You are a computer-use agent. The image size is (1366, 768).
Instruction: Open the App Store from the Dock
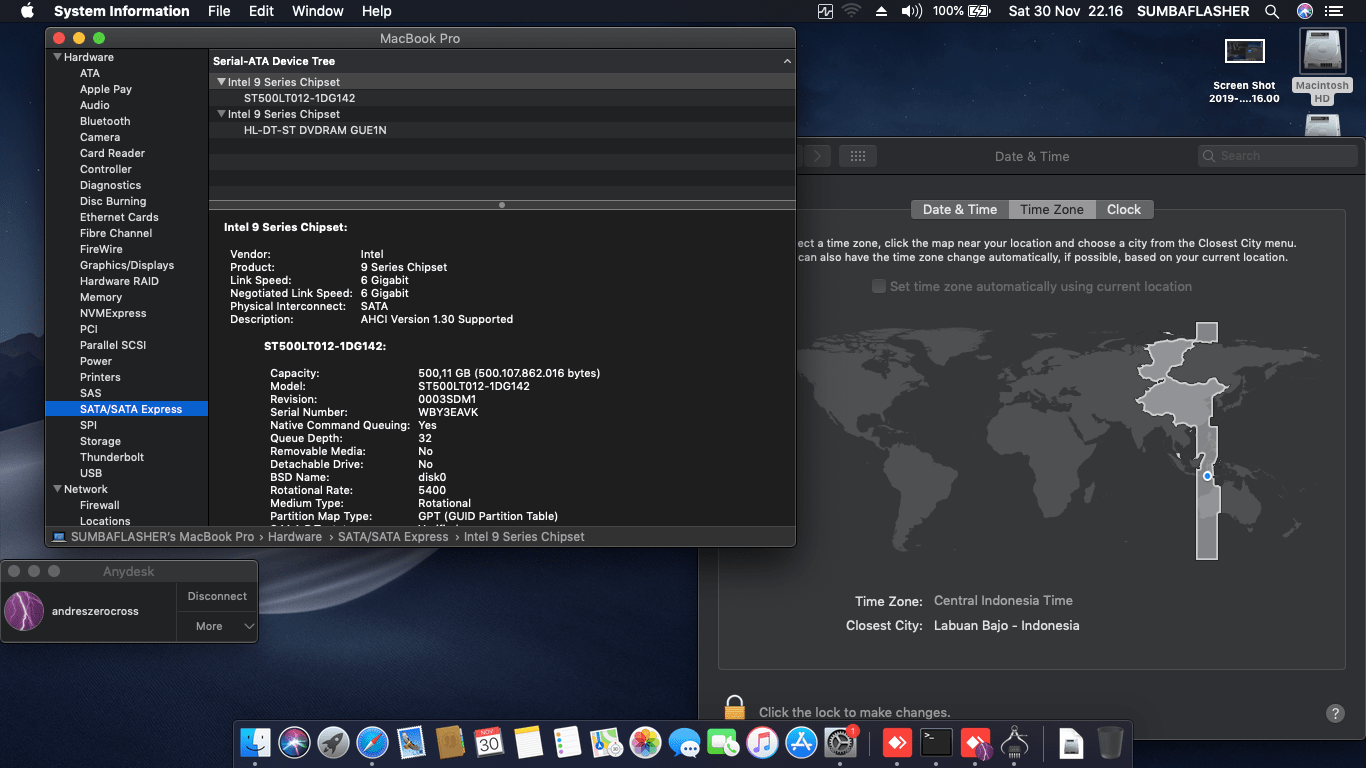801,743
